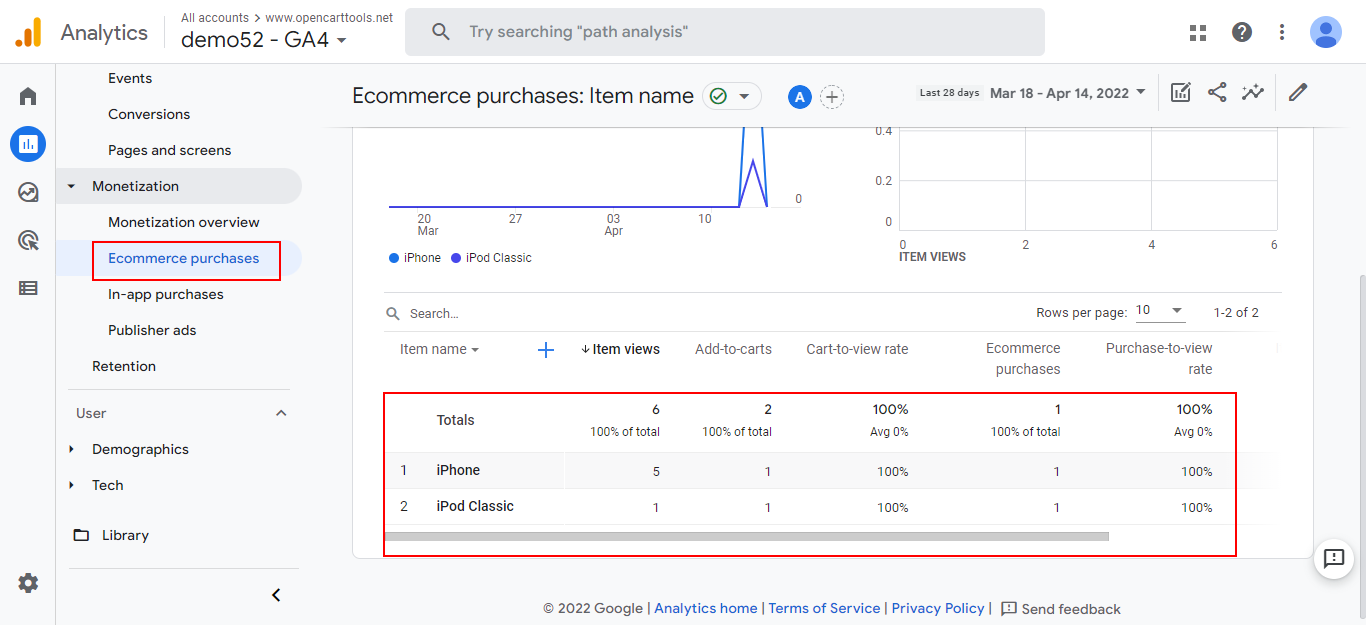Sort by the Add-to-carts column header

click(x=733, y=349)
